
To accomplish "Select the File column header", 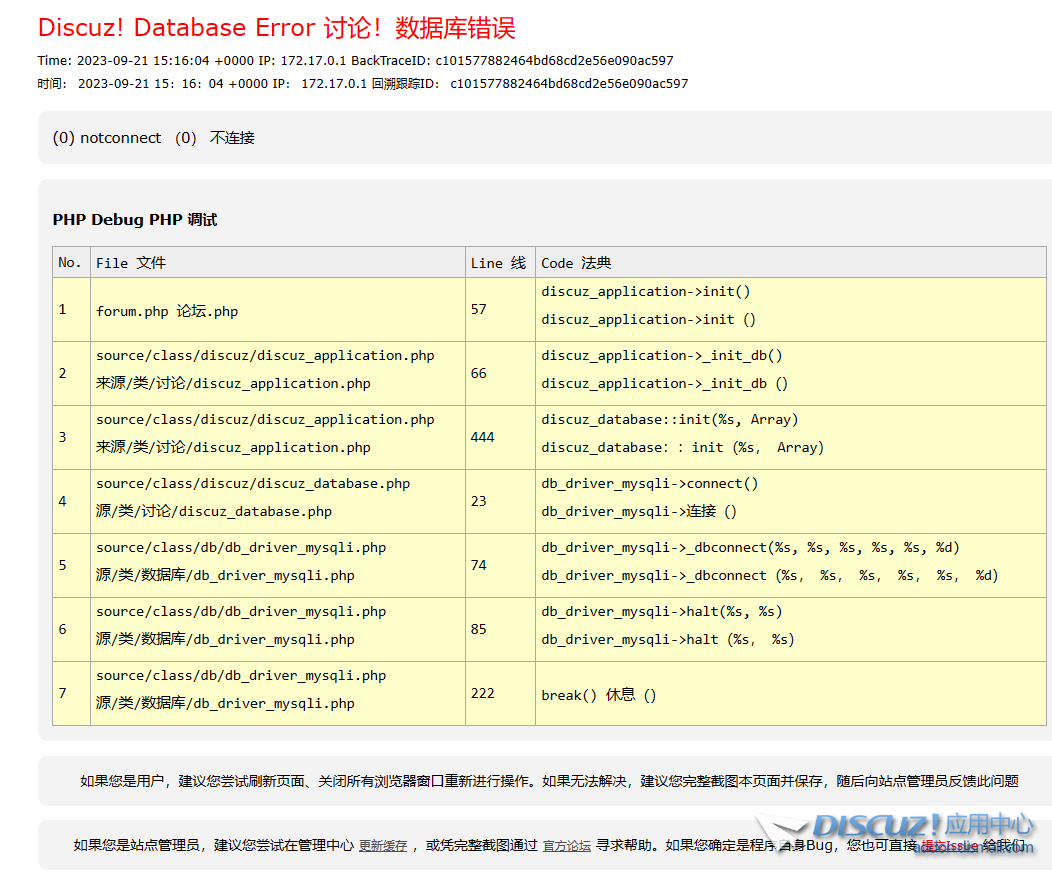I will [131, 263].
